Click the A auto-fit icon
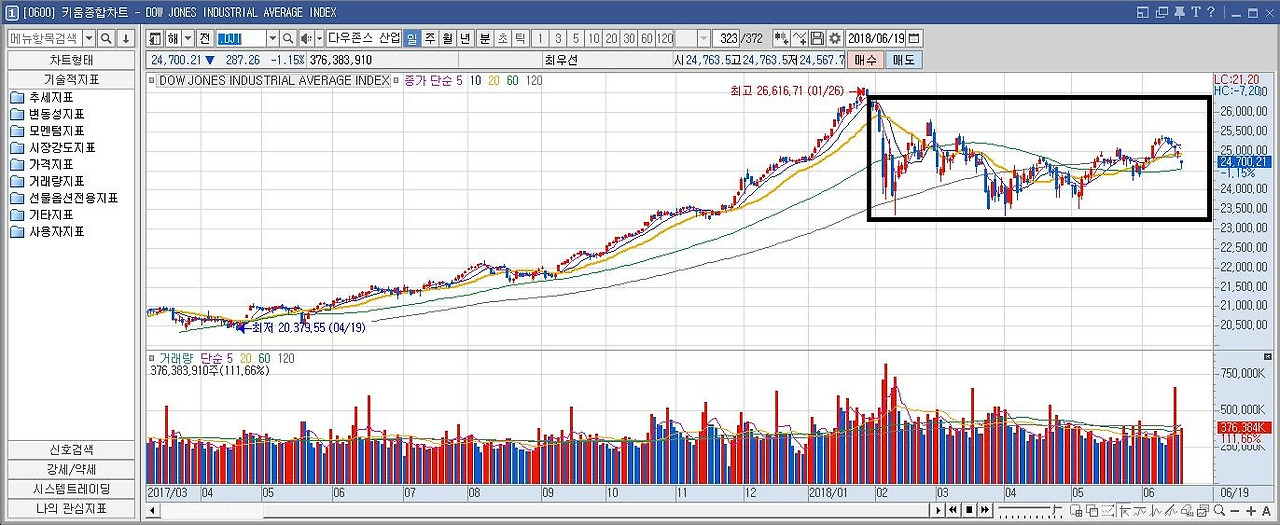Viewport: 1280px width, 525px height. pyautogui.click(x=1267, y=511)
